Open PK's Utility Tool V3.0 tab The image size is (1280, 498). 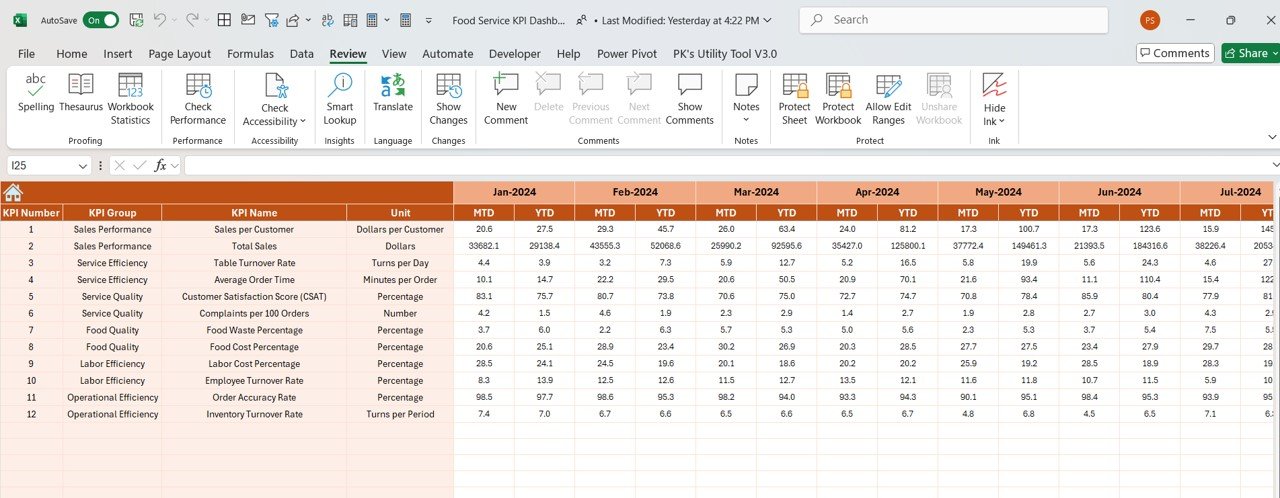click(725, 54)
